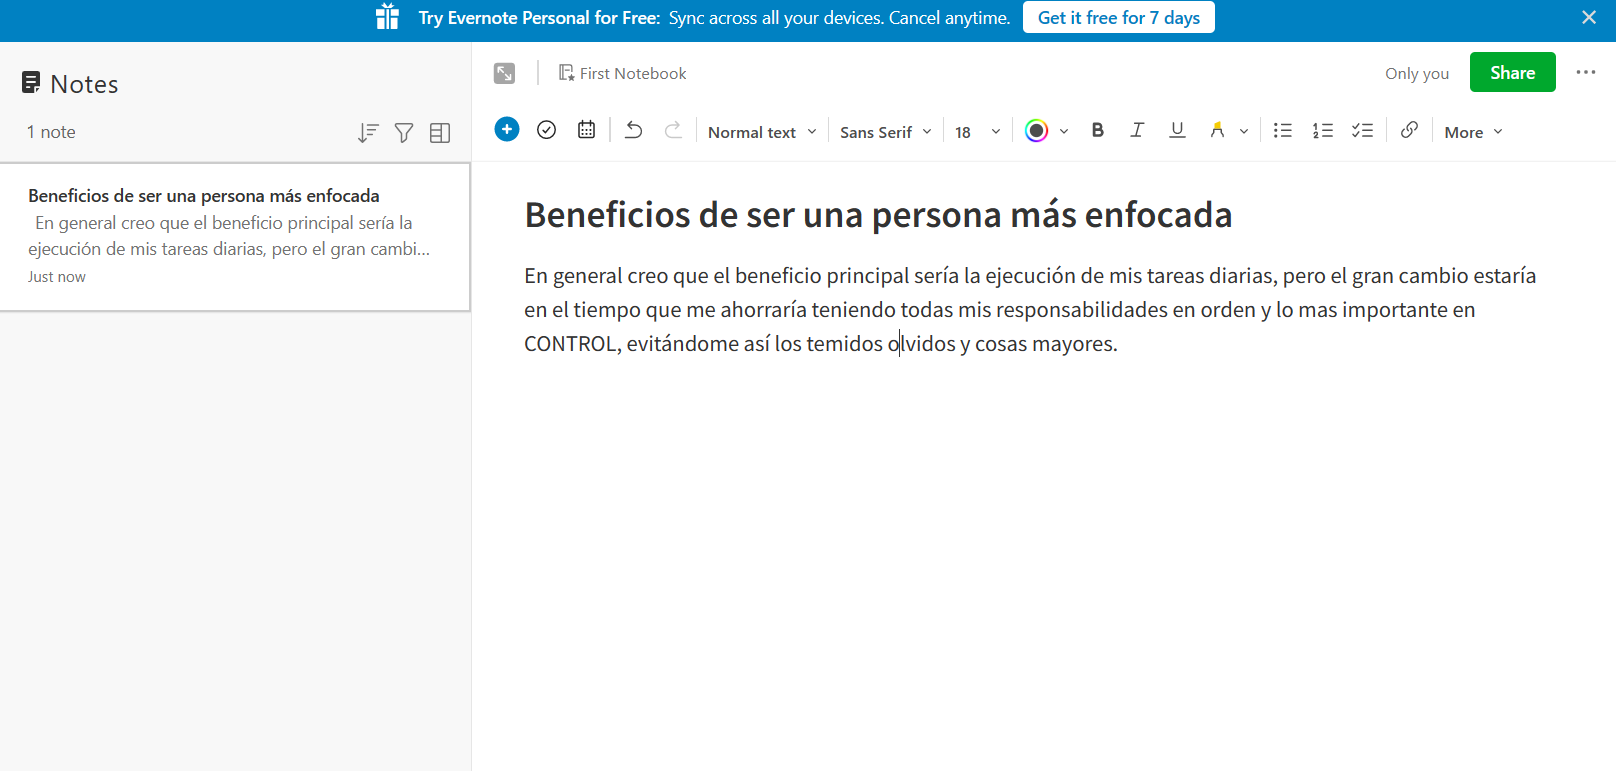Open First Notebook link
The height and width of the screenshot is (771, 1616).
click(622, 73)
